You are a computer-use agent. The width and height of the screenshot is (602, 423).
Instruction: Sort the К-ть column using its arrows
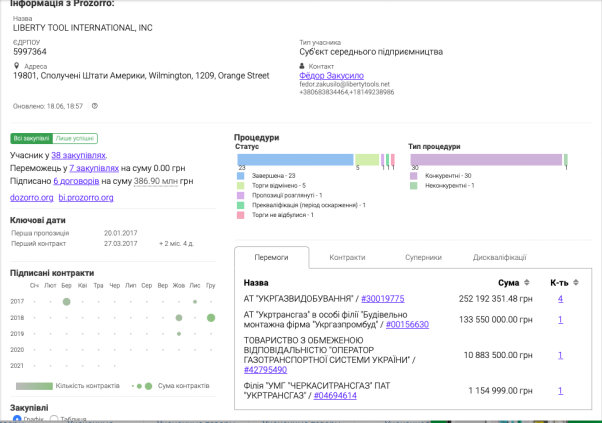click(x=581, y=283)
